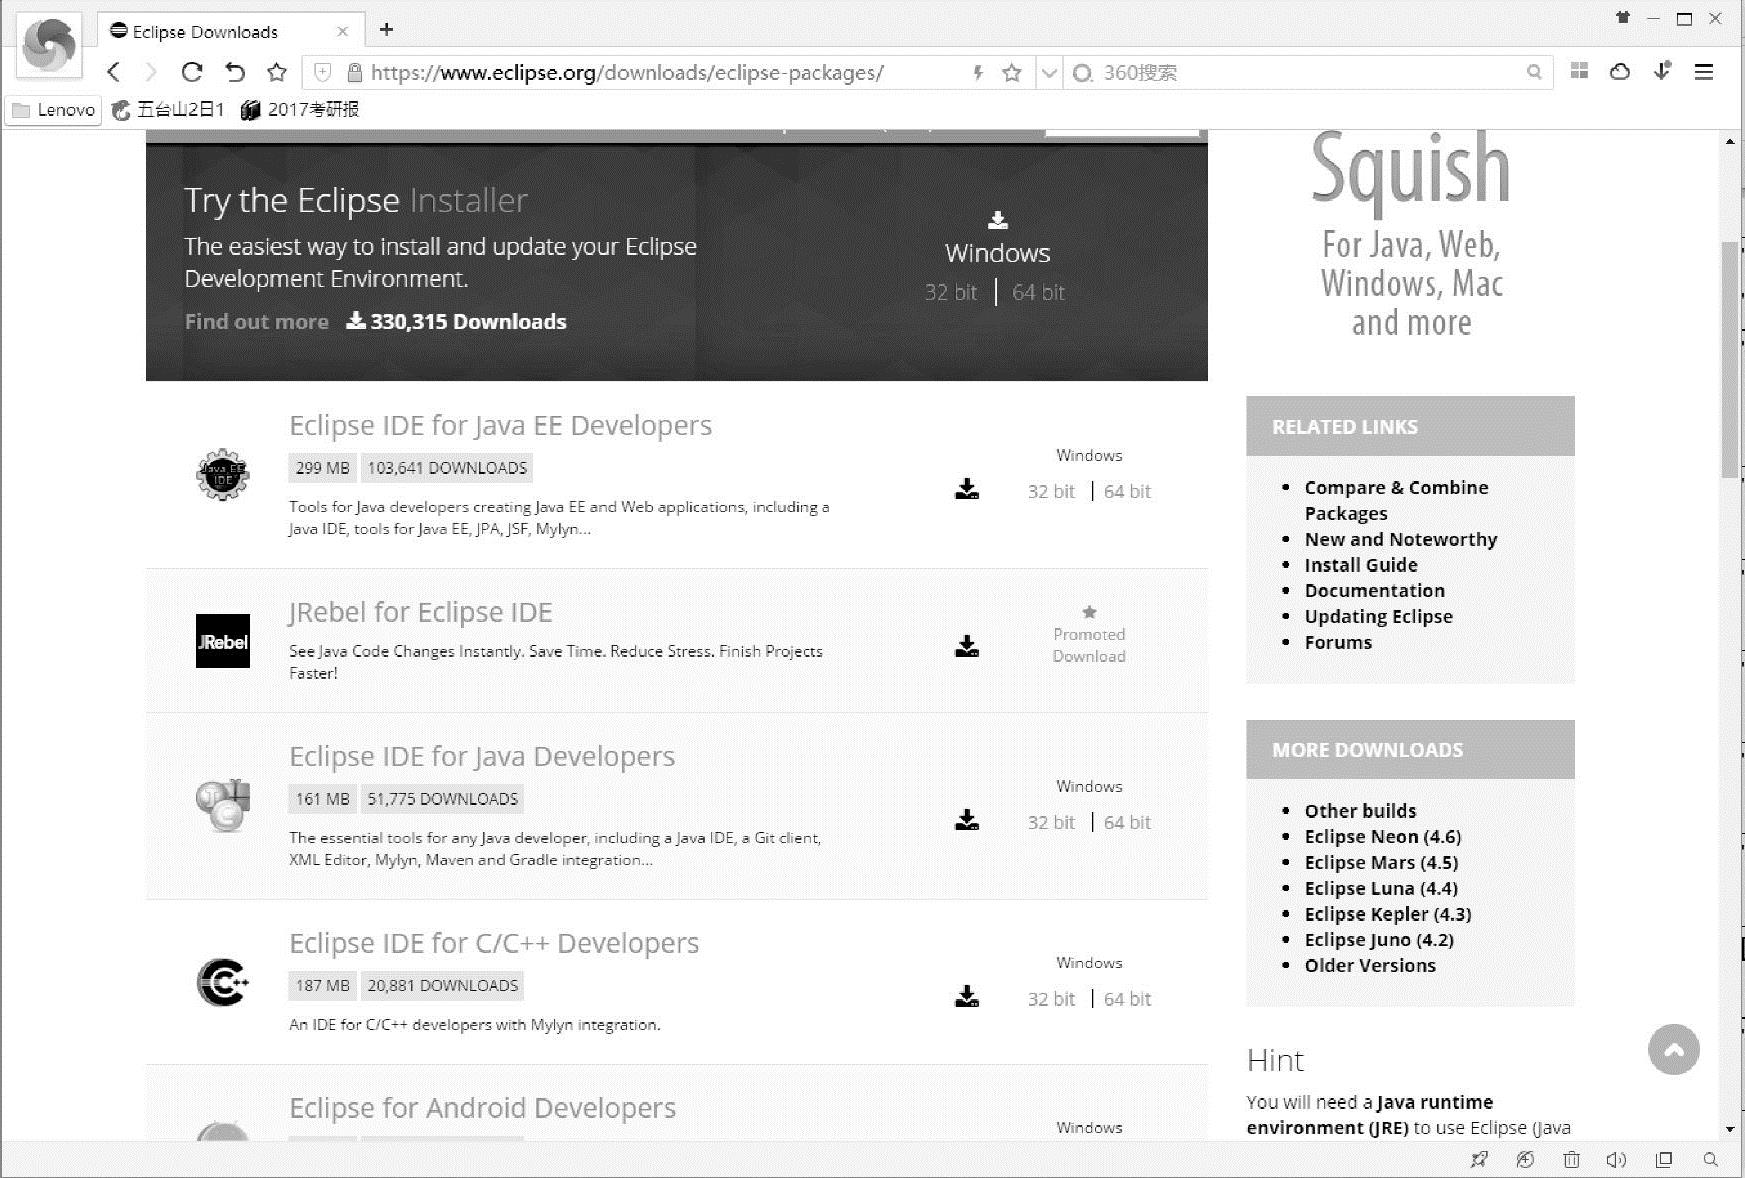Open Eclipse for Android Developers title

482,1108
